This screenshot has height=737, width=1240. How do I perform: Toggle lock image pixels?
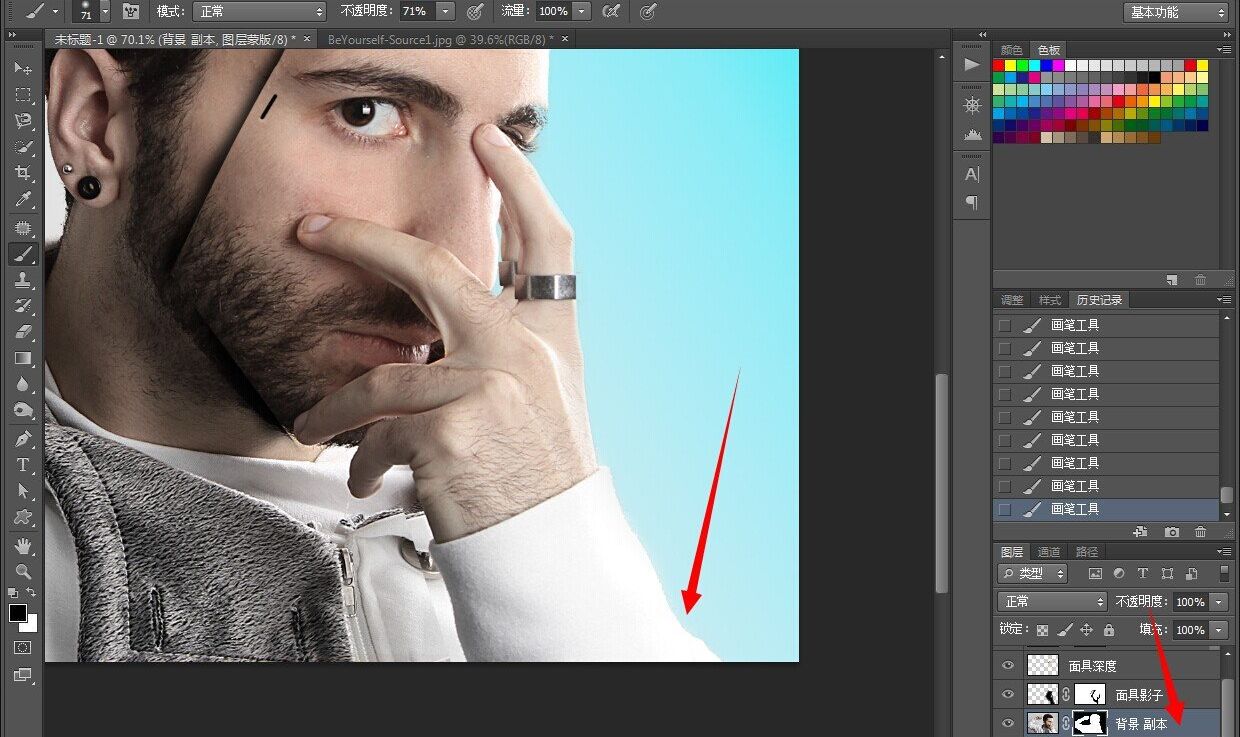click(1065, 631)
